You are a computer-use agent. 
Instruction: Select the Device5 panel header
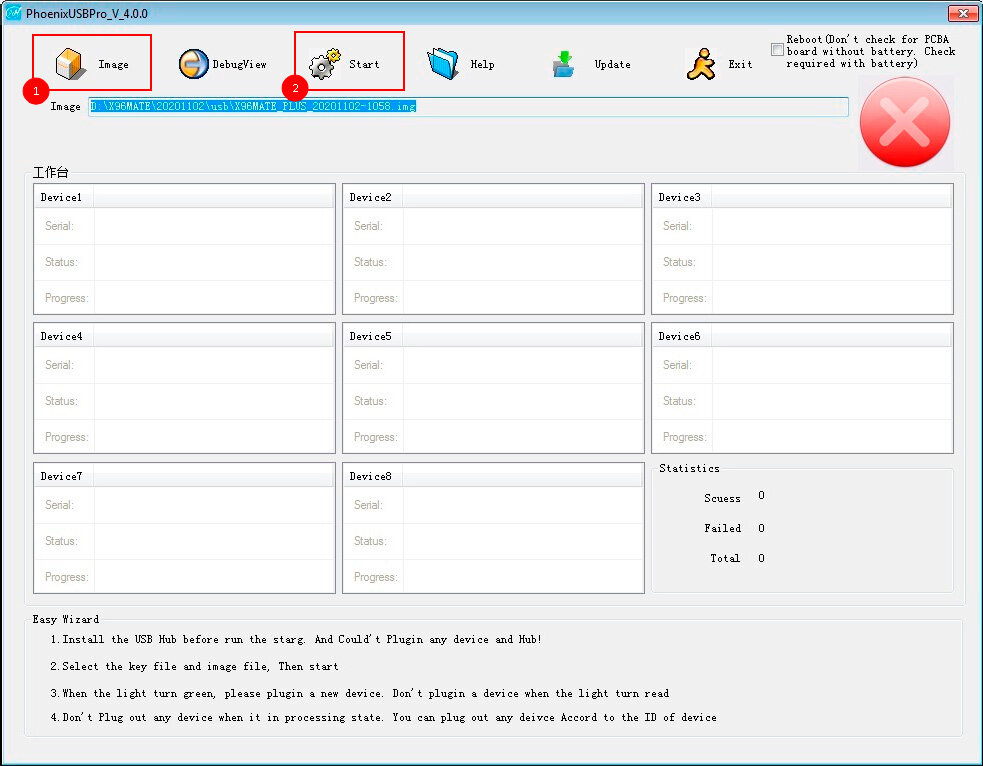[x=493, y=336]
